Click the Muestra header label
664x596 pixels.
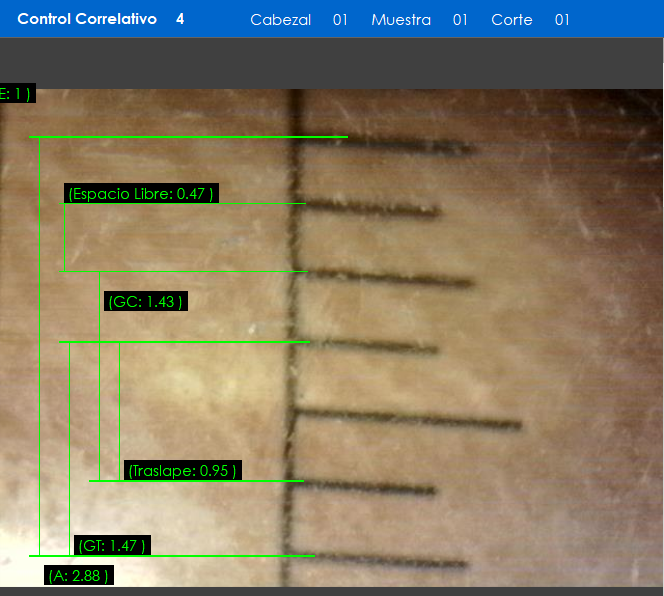pos(401,20)
